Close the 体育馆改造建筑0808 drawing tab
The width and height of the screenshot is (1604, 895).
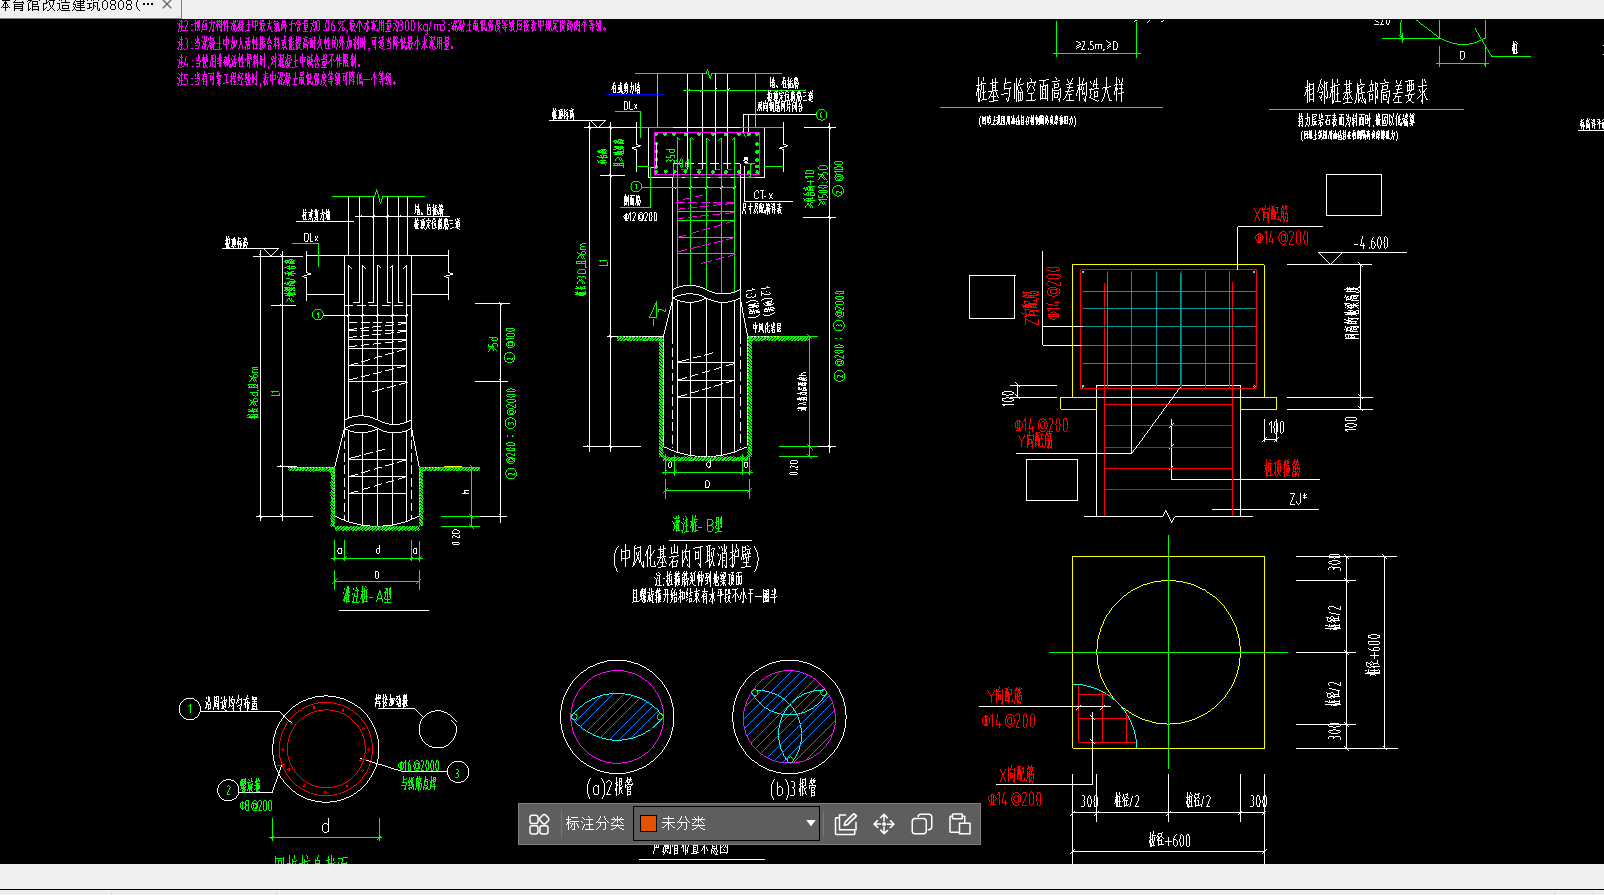tap(167, 5)
